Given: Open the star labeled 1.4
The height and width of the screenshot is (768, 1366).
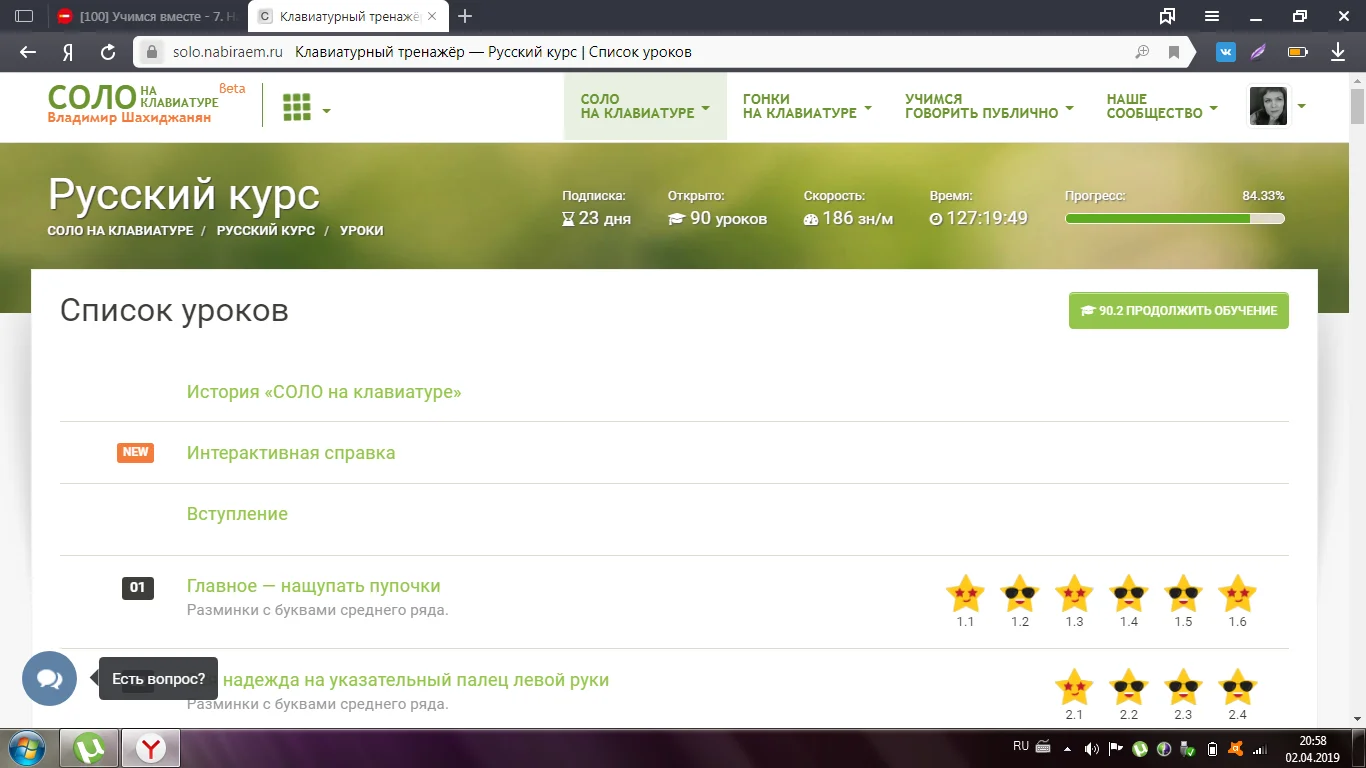Looking at the screenshot, I should [1129, 593].
